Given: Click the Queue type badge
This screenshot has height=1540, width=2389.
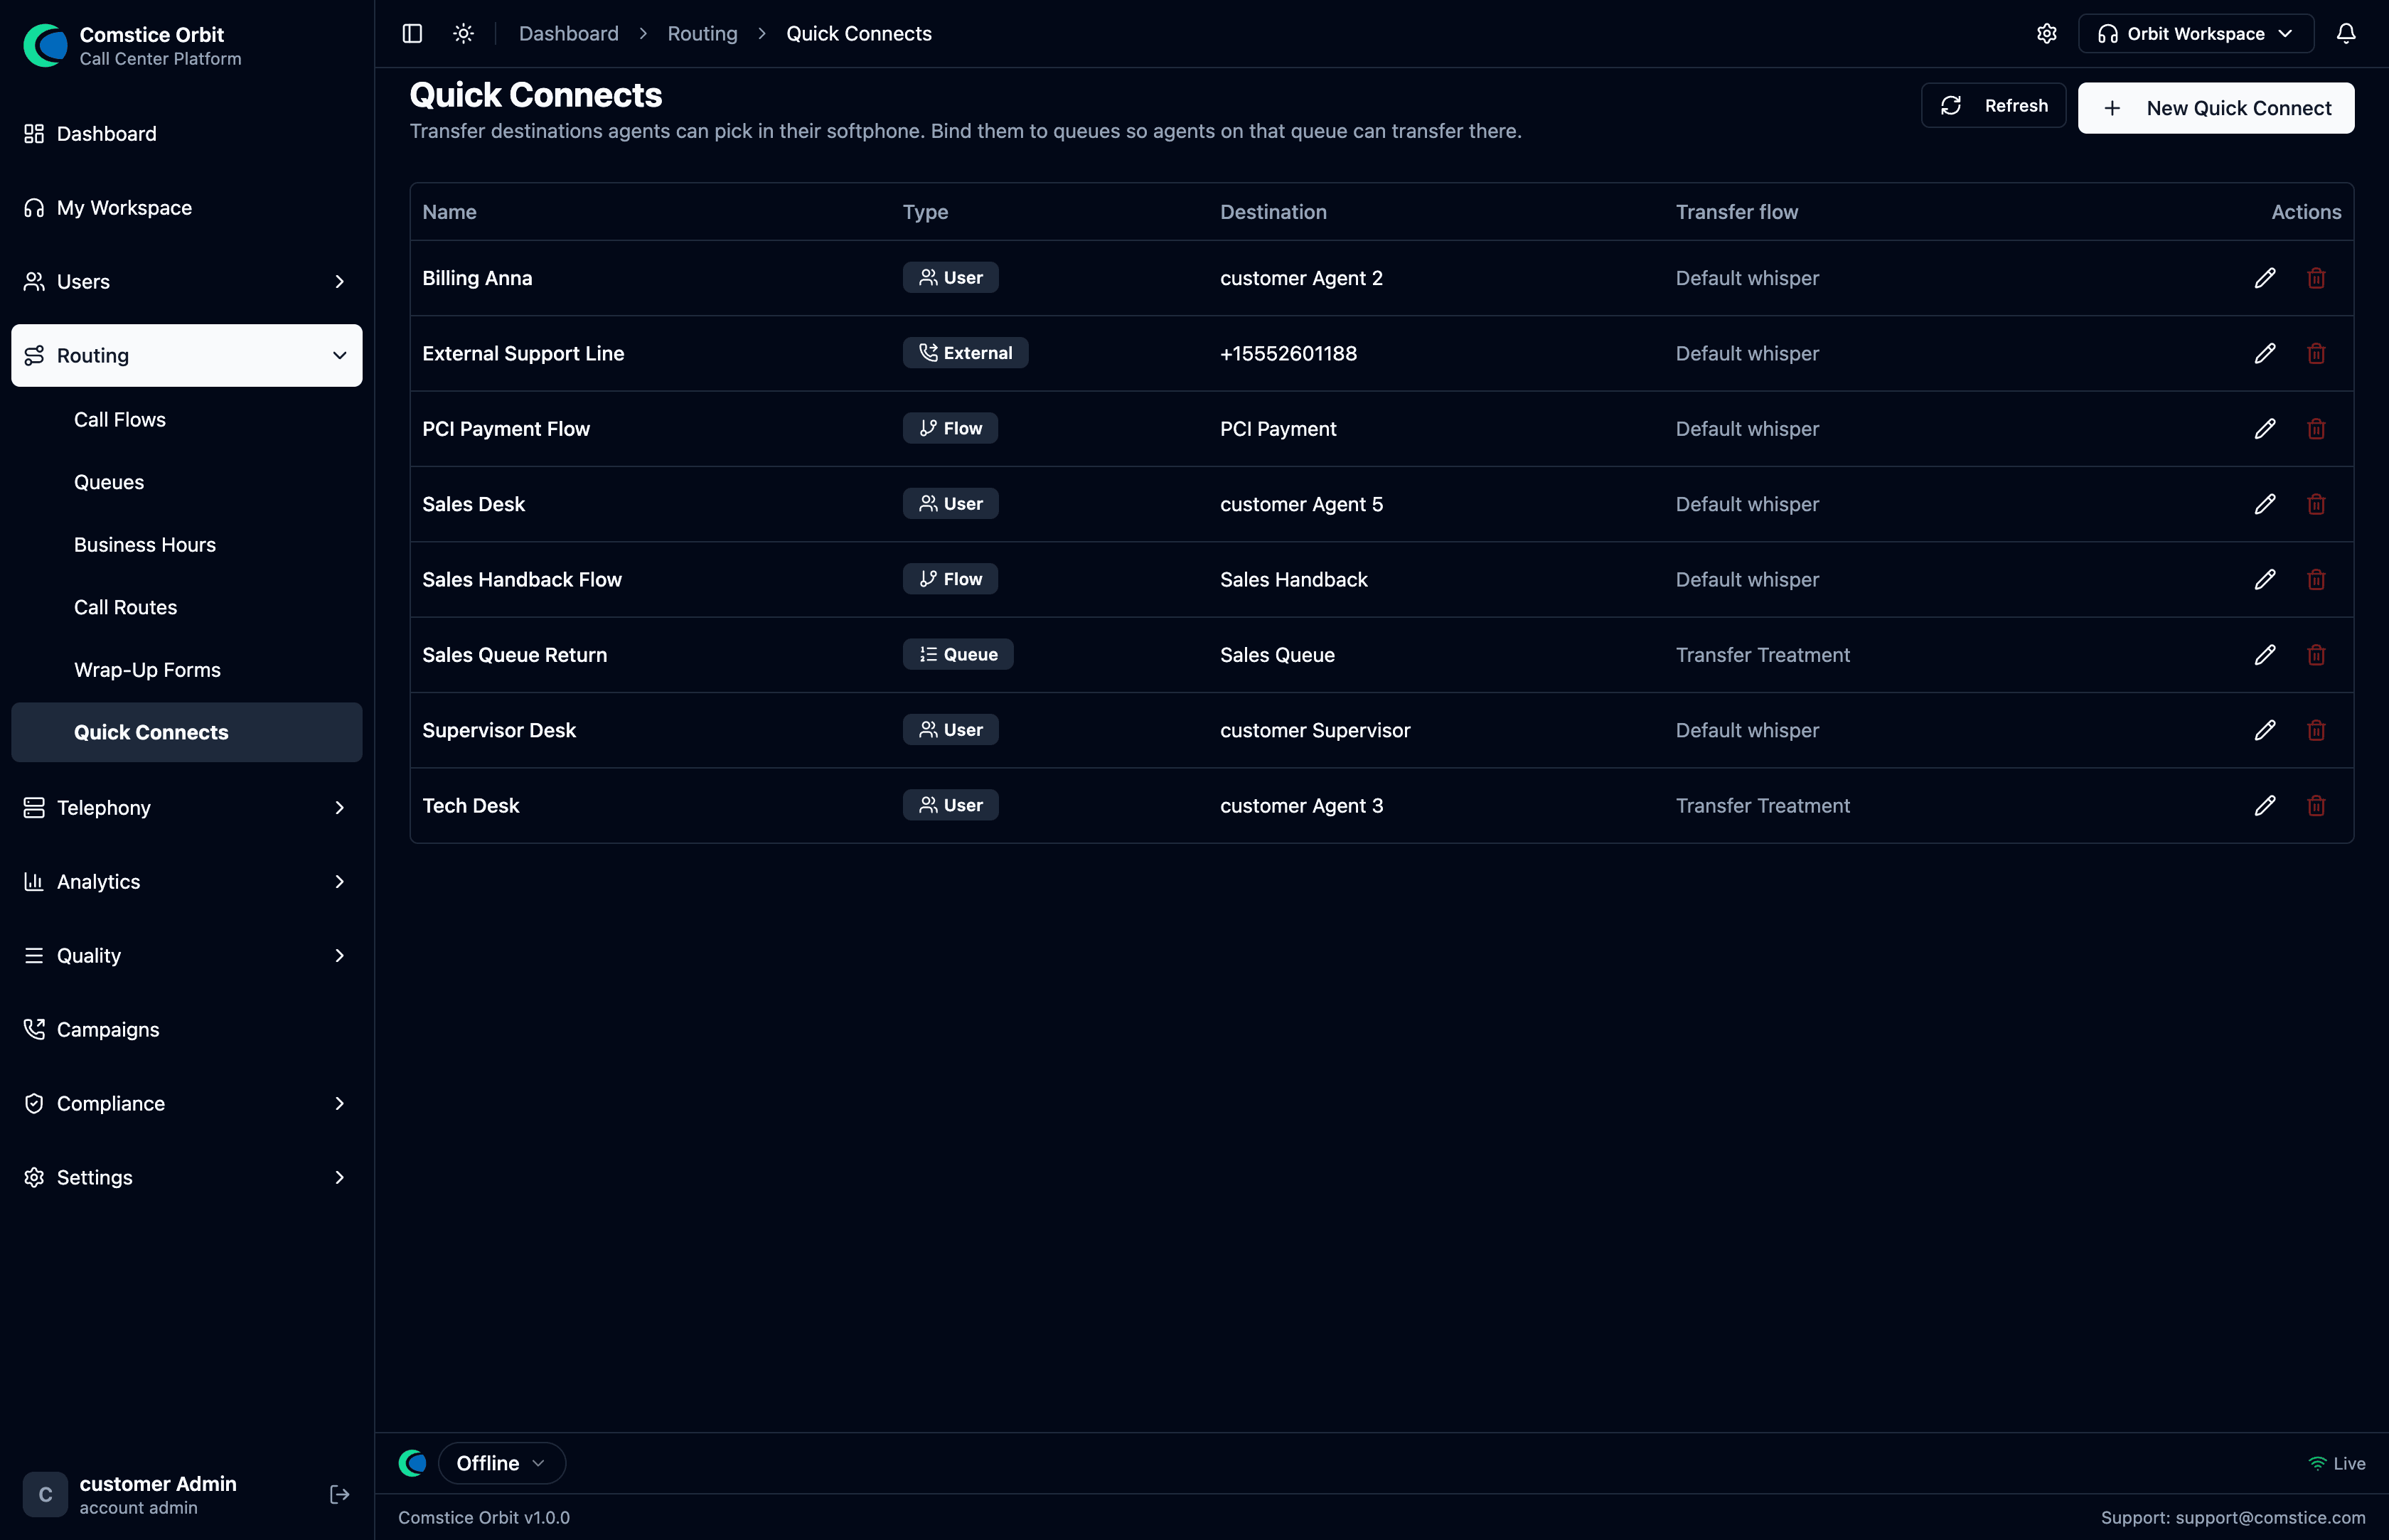Looking at the screenshot, I should click(958, 654).
